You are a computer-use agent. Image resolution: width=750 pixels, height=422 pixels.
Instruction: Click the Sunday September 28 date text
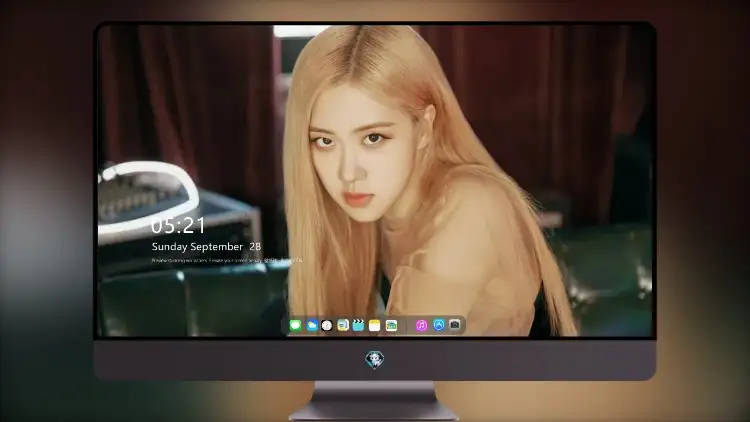(x=206, y=246)
